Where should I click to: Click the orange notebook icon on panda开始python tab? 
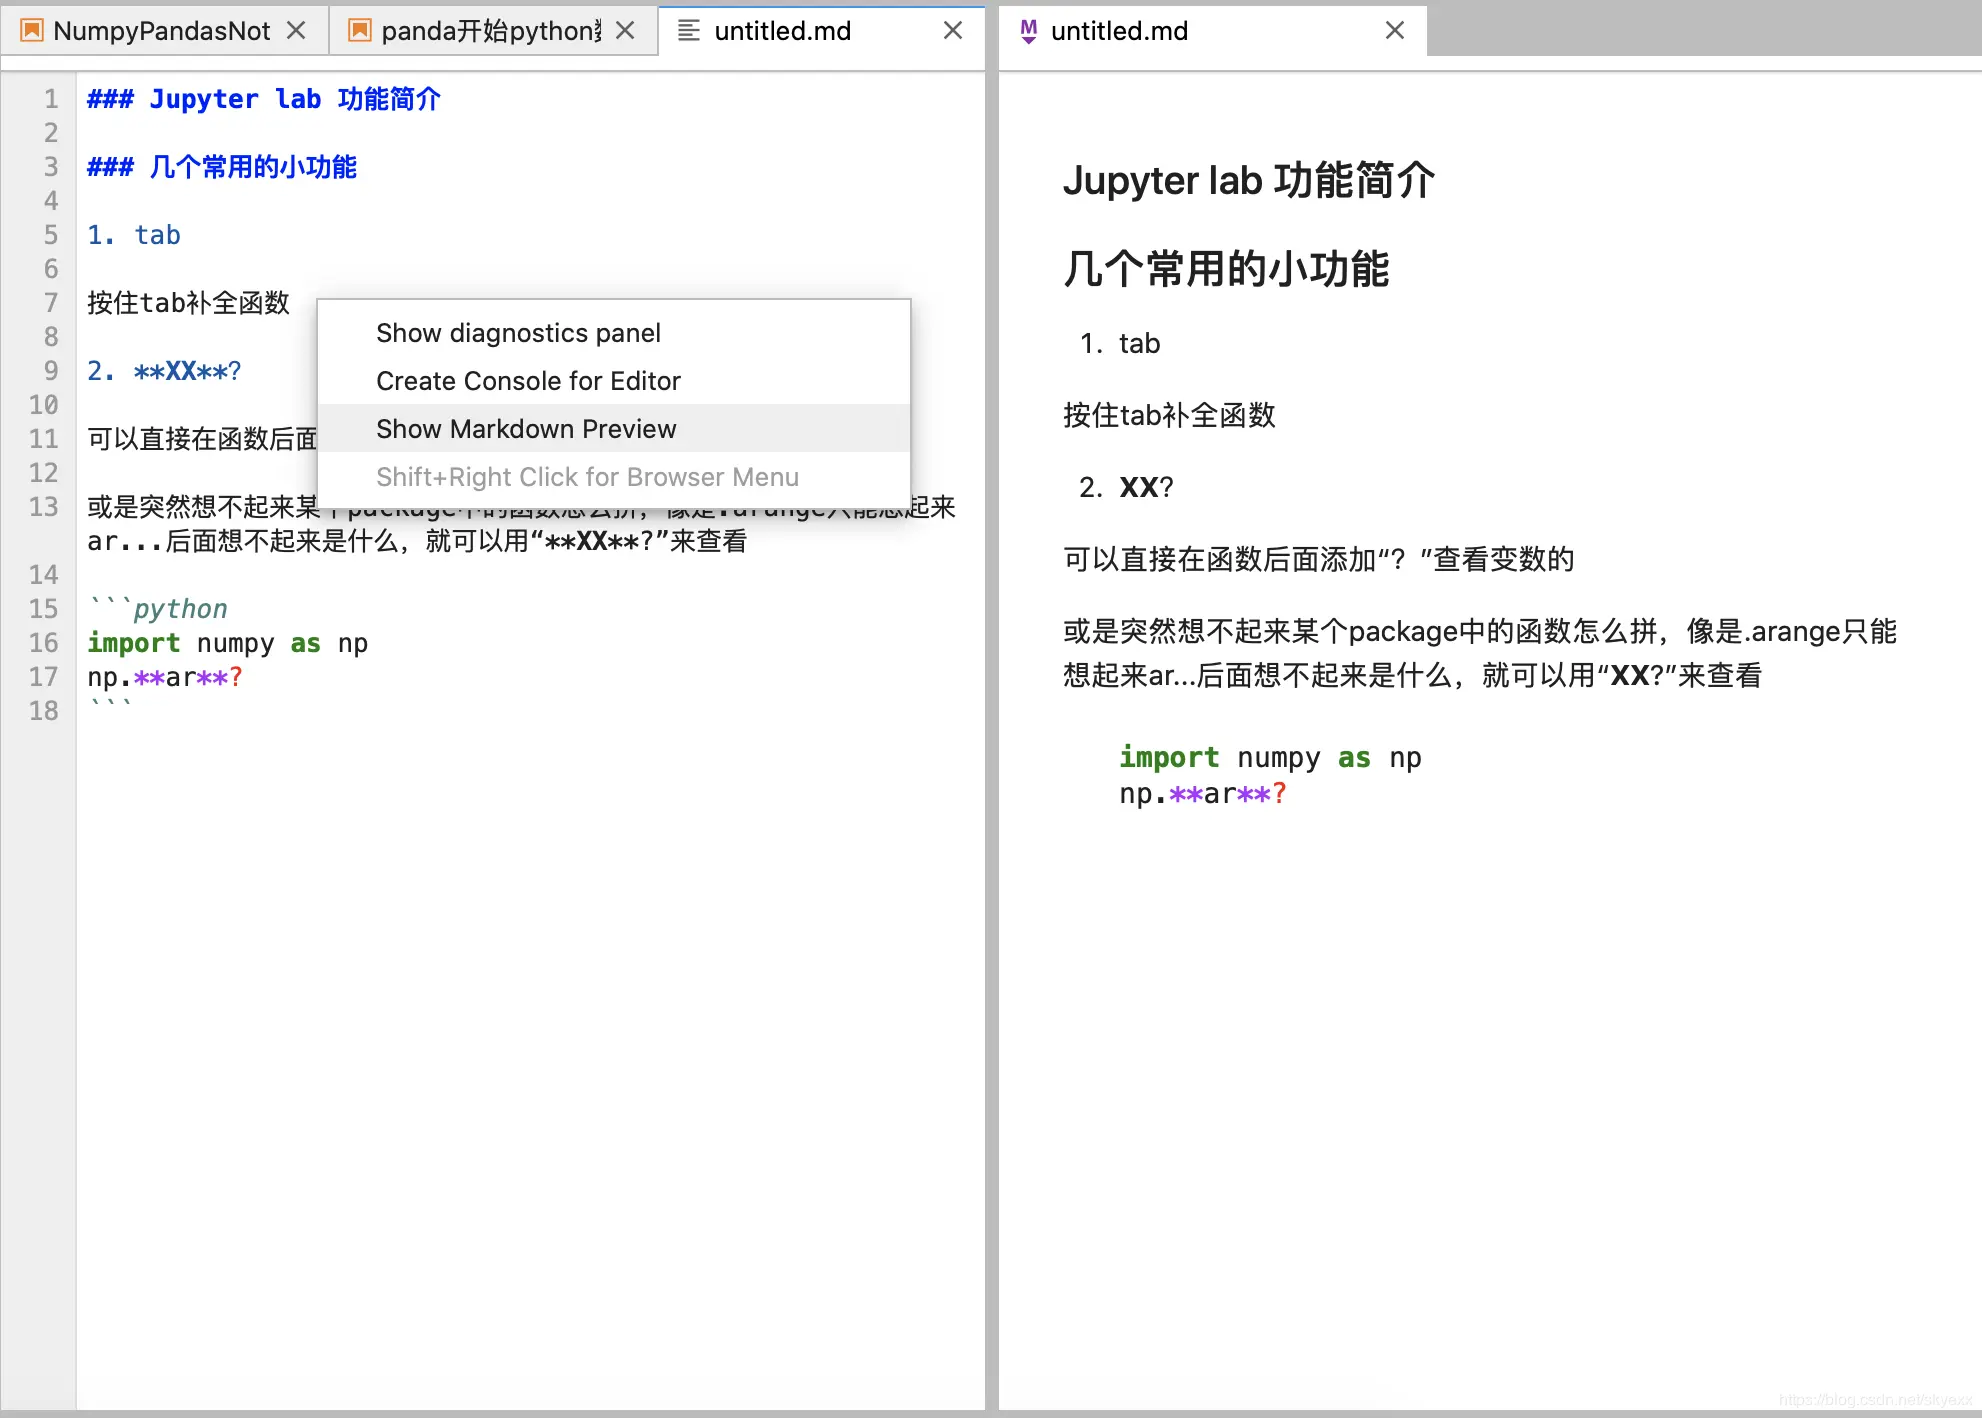[359, 30]
